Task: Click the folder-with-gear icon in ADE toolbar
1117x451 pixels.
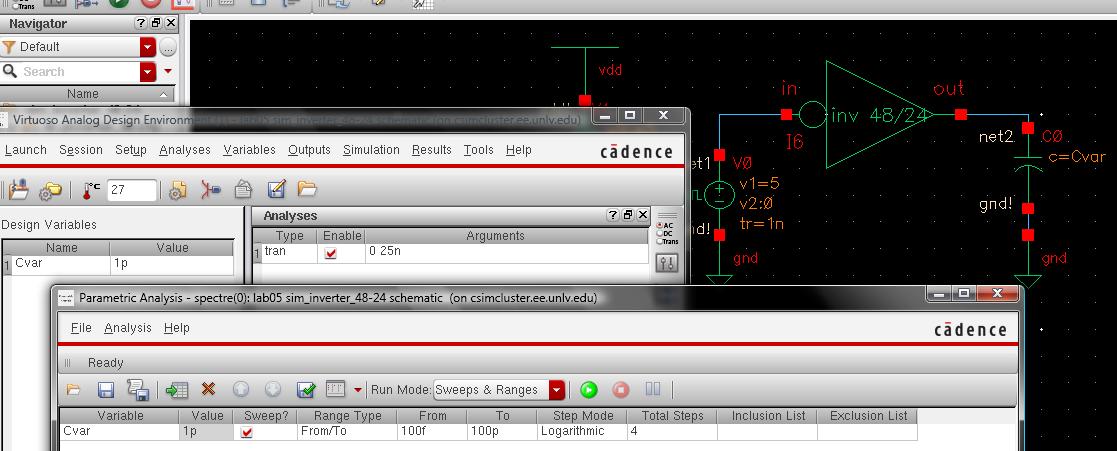Action: point(51,190)
